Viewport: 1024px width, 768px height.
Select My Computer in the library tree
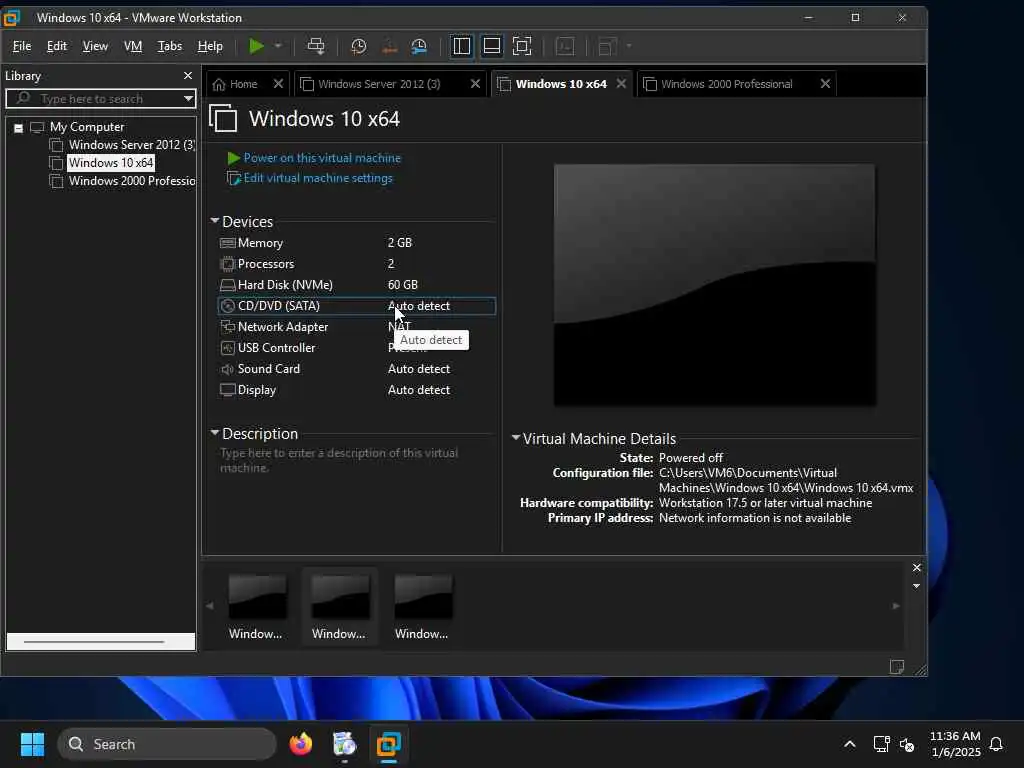(87, 127)
